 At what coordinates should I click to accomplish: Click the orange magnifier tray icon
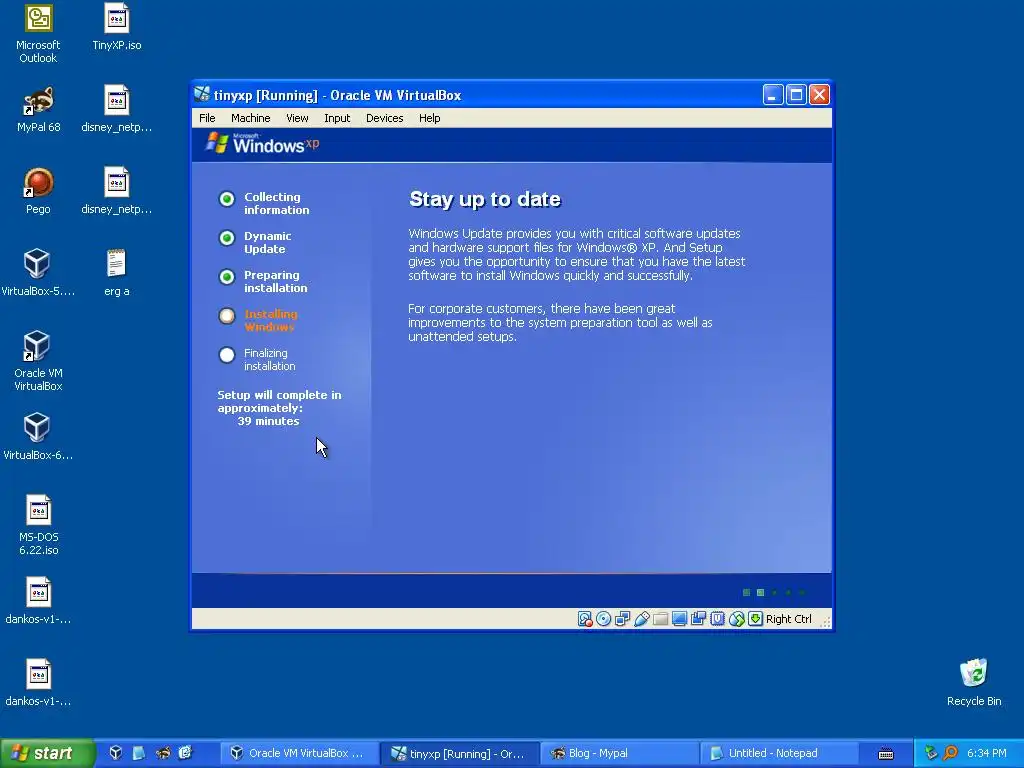click(950, 753)
